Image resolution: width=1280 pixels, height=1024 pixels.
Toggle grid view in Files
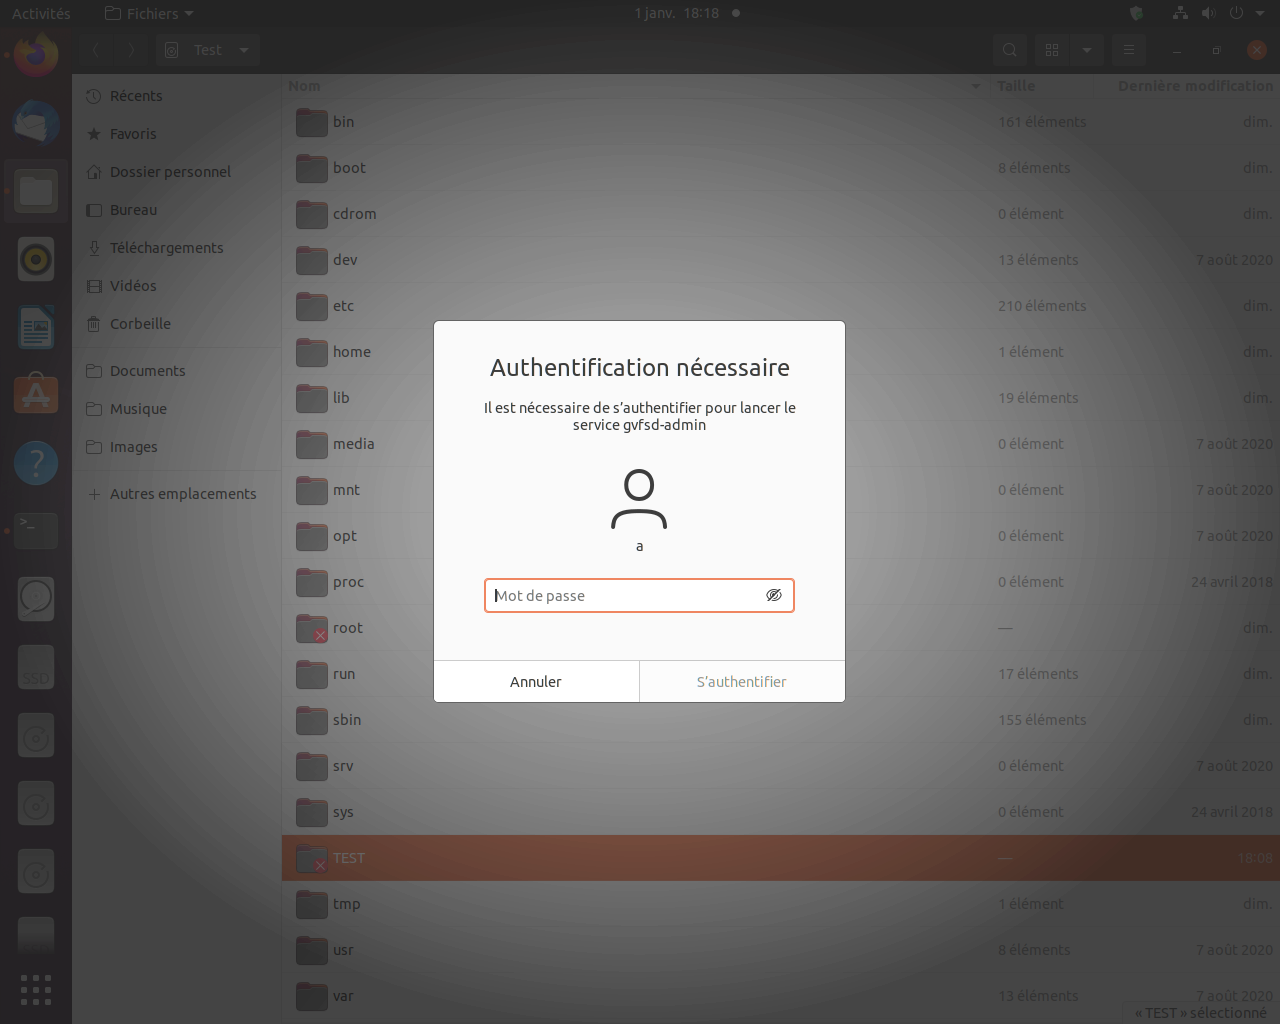[x=1052, y=50]
